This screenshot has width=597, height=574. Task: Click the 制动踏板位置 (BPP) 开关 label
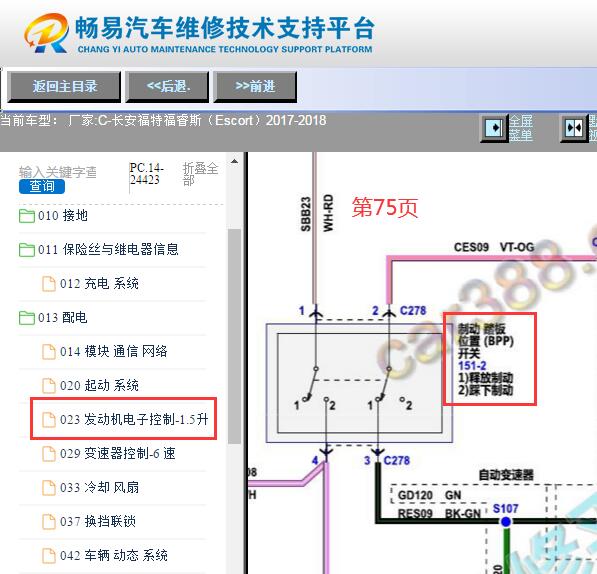485,341
